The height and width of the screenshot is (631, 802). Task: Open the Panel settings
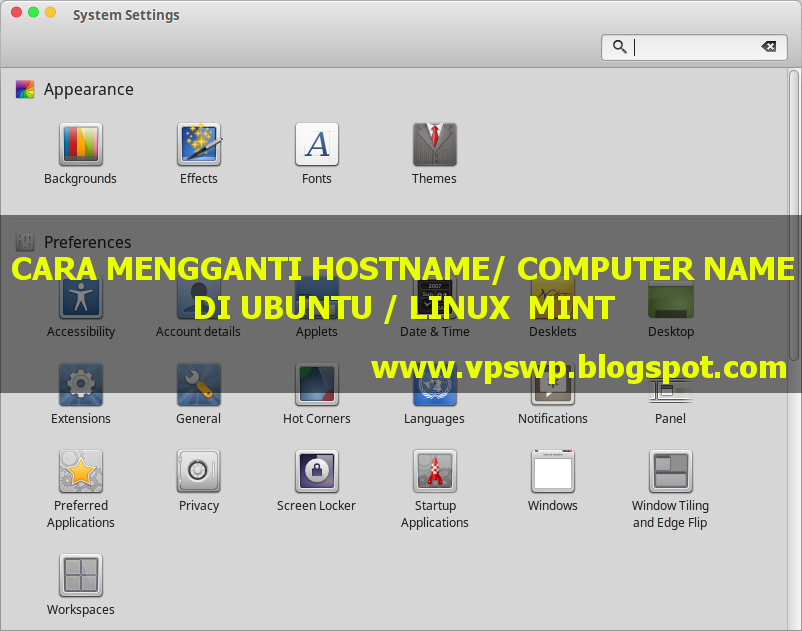(670, 391)
